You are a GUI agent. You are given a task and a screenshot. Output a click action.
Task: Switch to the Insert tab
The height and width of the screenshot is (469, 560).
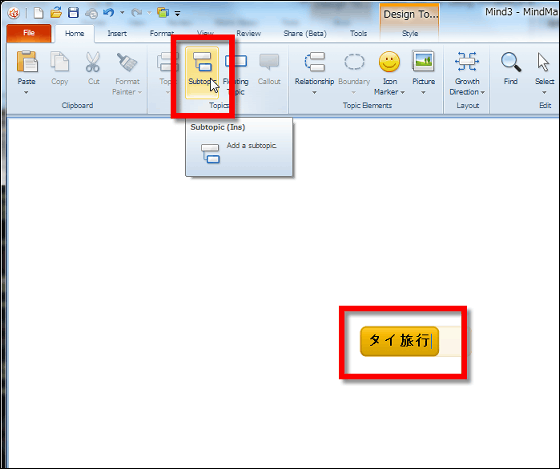coord(117,33)
